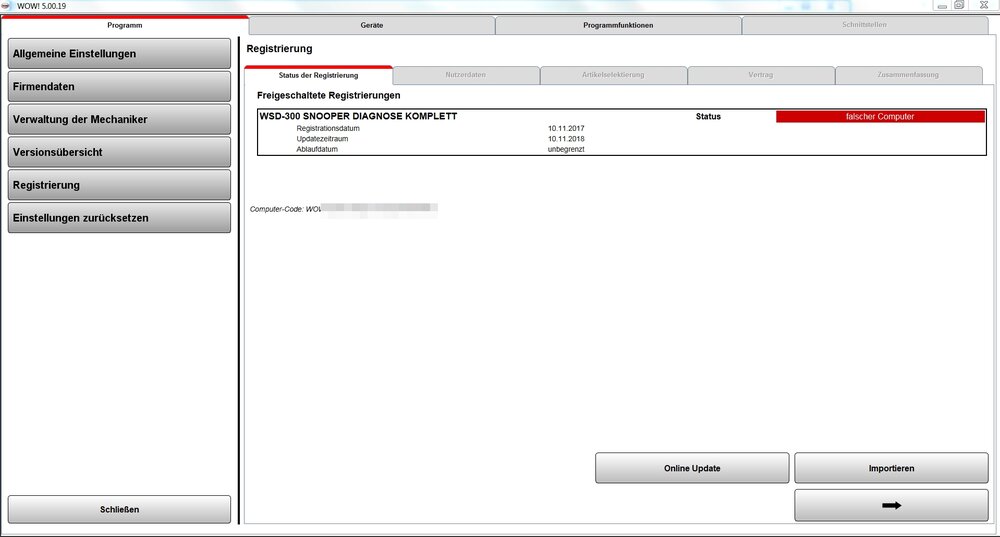Image resolution: width=1000 pixels, height=537 pixels.
Task: Click the Importieren button
Action: point(891,468)
